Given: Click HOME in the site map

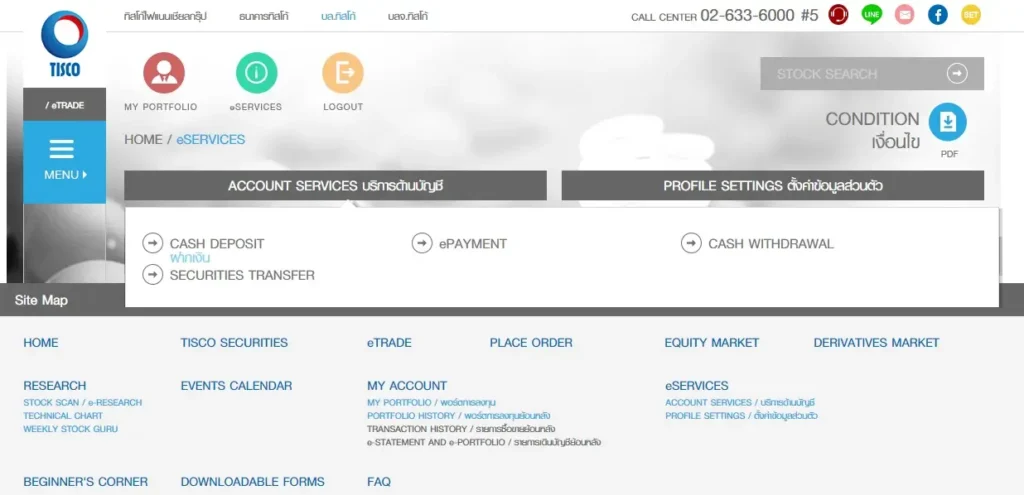Looking at the screenshot, I should pos(40,342).
